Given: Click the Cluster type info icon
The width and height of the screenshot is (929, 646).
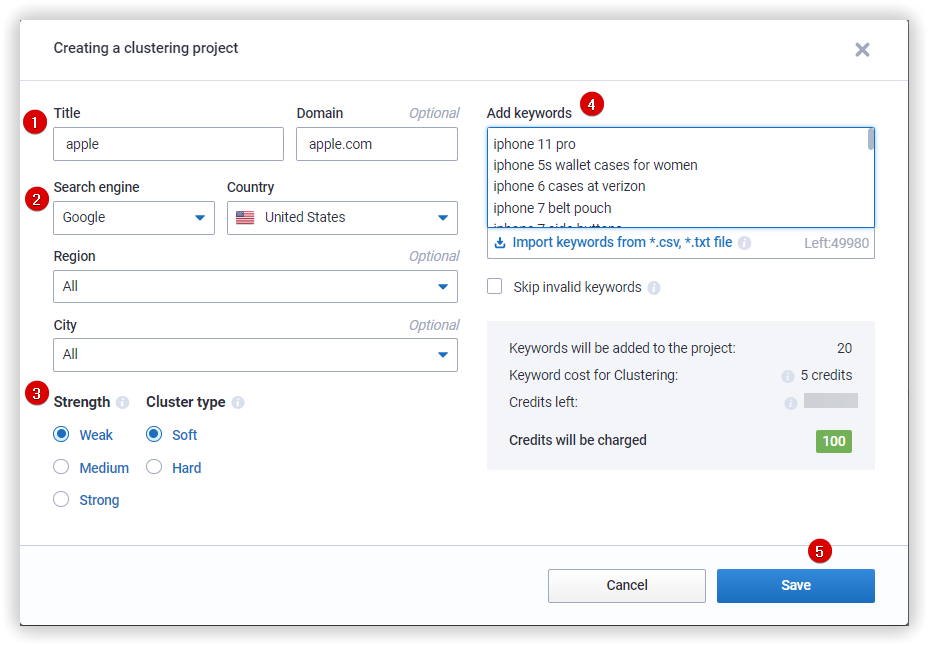Looking at the screenshot, I should coord(238,402).
